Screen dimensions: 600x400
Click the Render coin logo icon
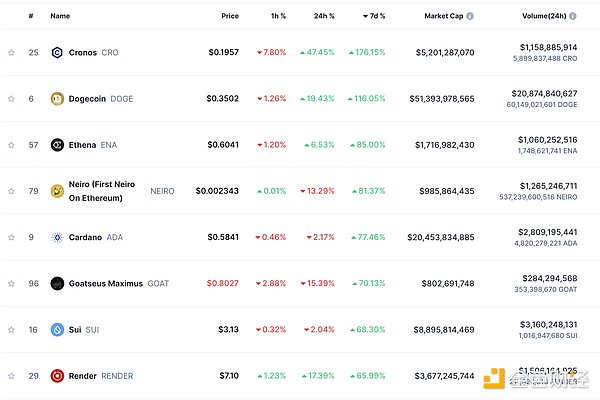coord(57,376)
